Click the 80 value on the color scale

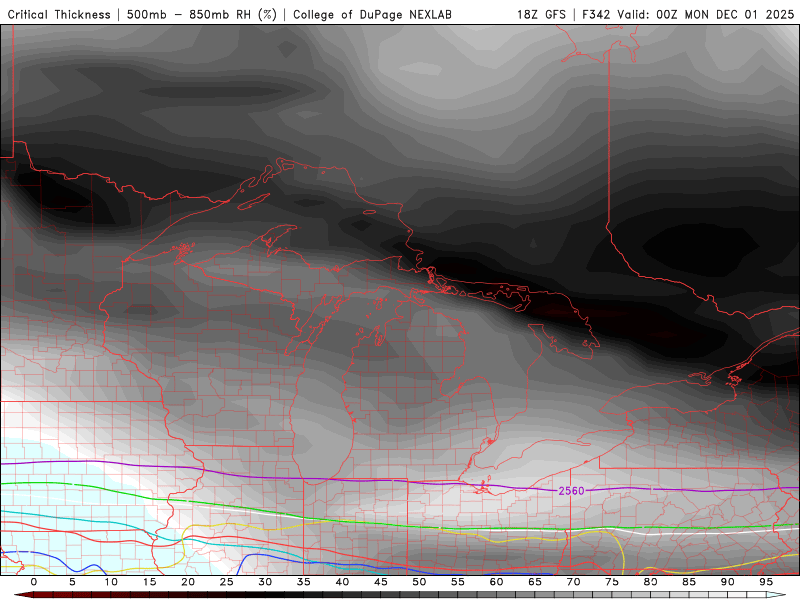[x=651, y=582]
